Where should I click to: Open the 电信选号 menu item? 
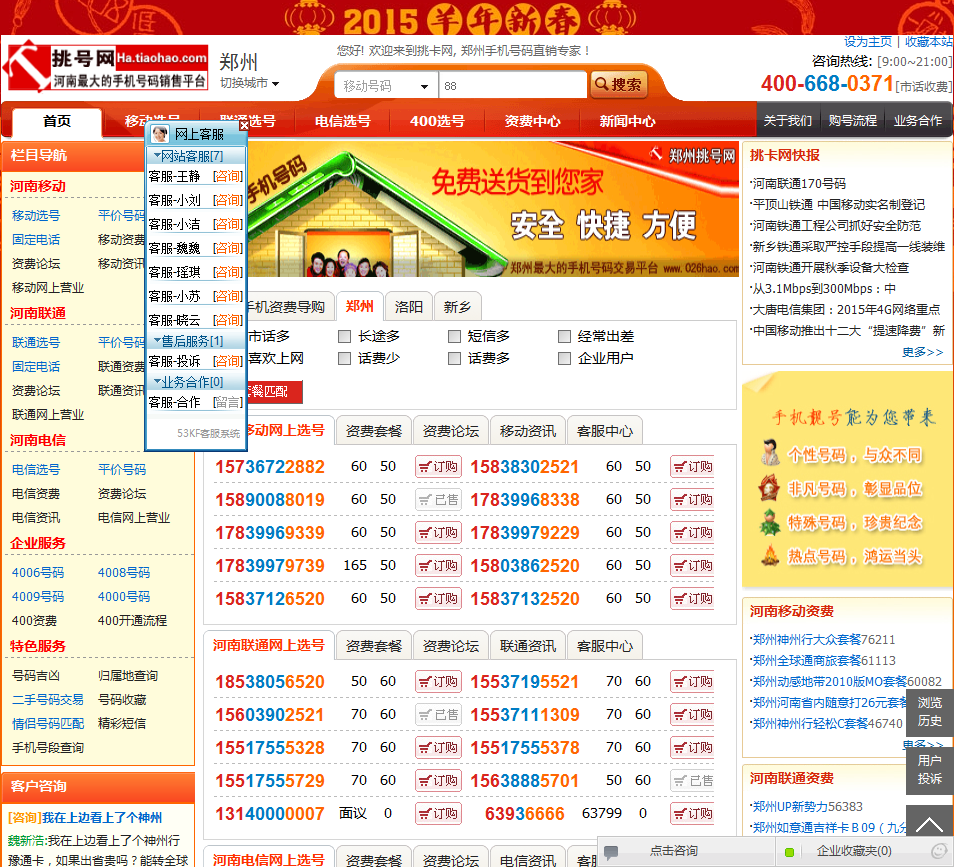coord(343,121)
